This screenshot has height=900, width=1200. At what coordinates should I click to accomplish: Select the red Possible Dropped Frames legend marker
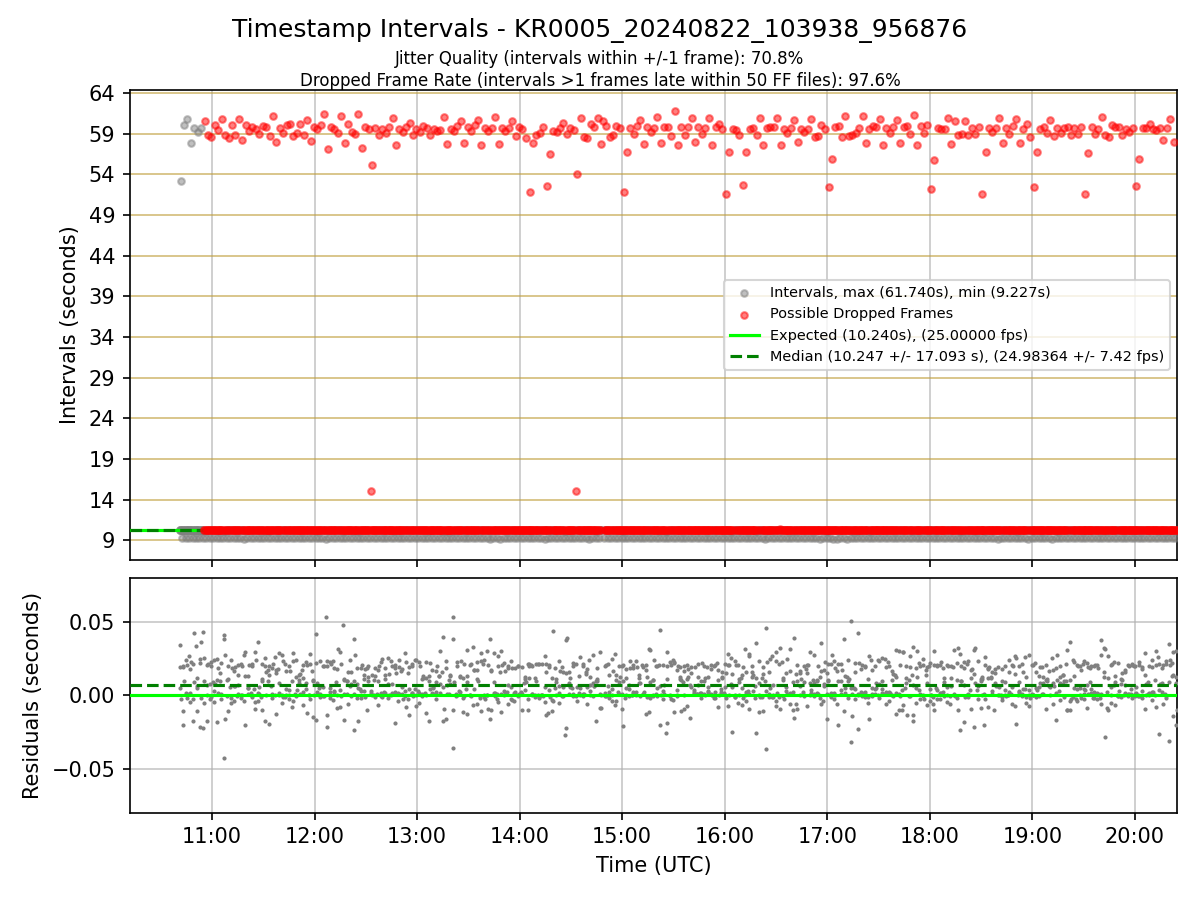(744, 314)
